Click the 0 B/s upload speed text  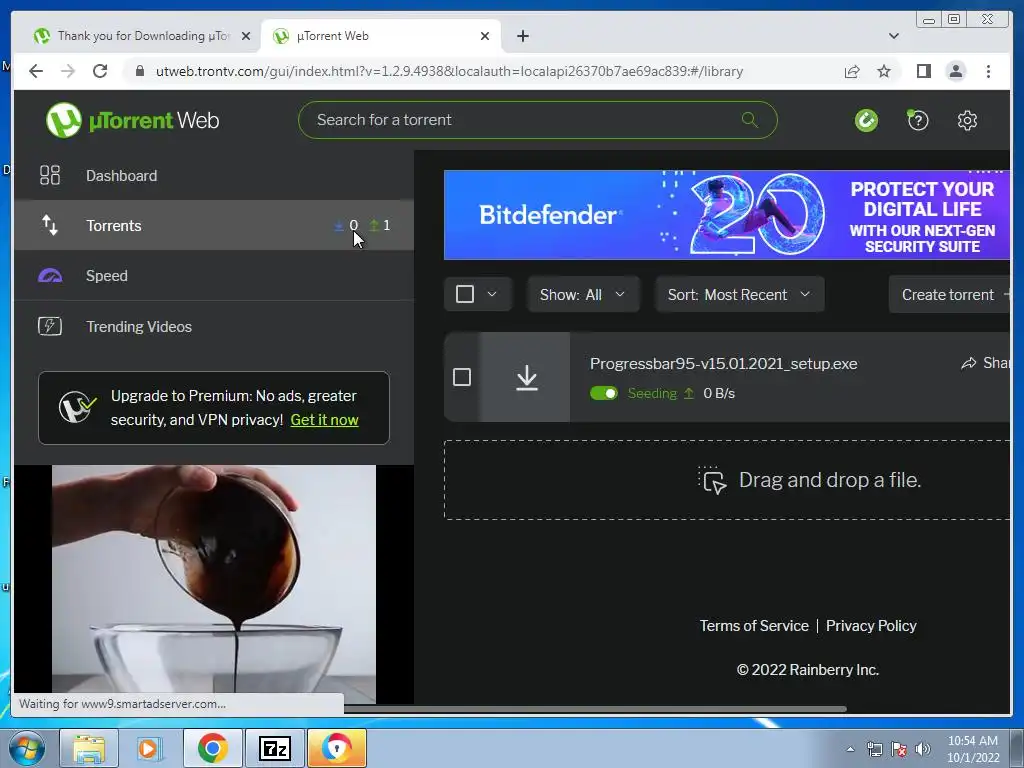tap(718, 393)
